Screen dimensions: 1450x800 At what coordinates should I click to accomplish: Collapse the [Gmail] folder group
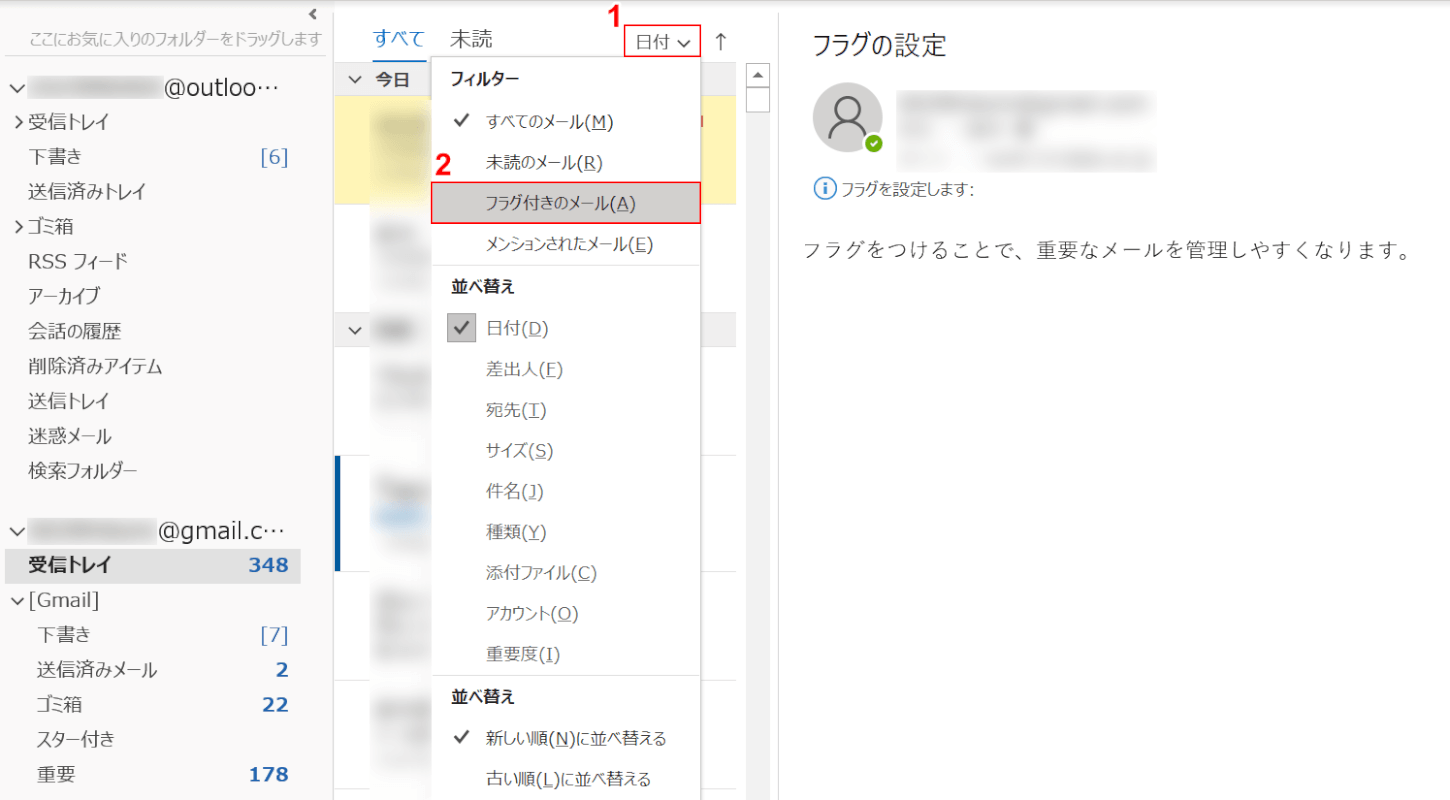16,600
